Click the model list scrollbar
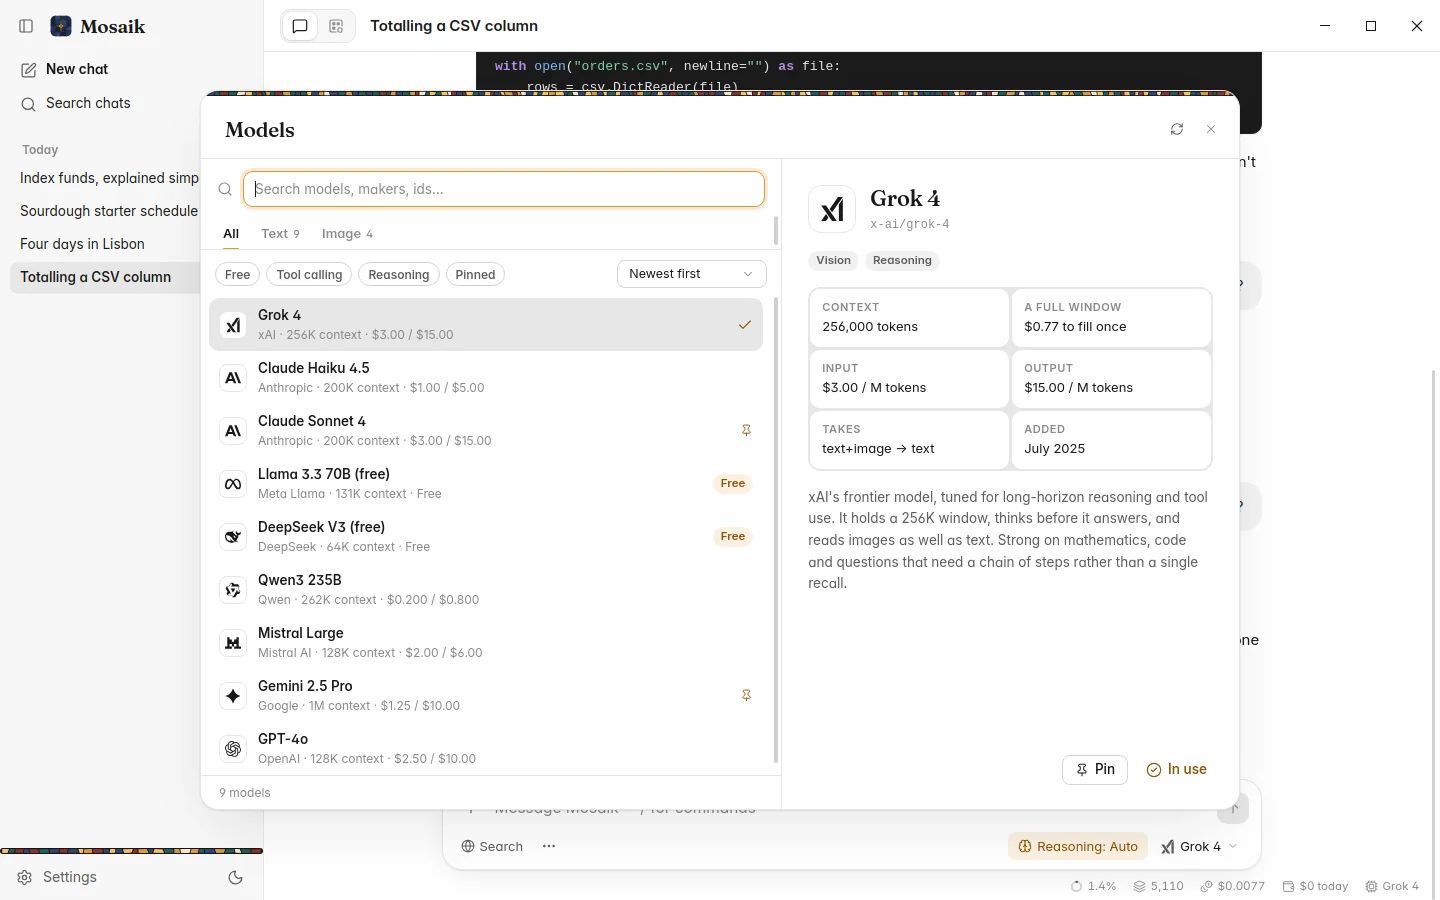Image resolution: width=1440 pixels, height=900 pixels. (x=776, y=530)
